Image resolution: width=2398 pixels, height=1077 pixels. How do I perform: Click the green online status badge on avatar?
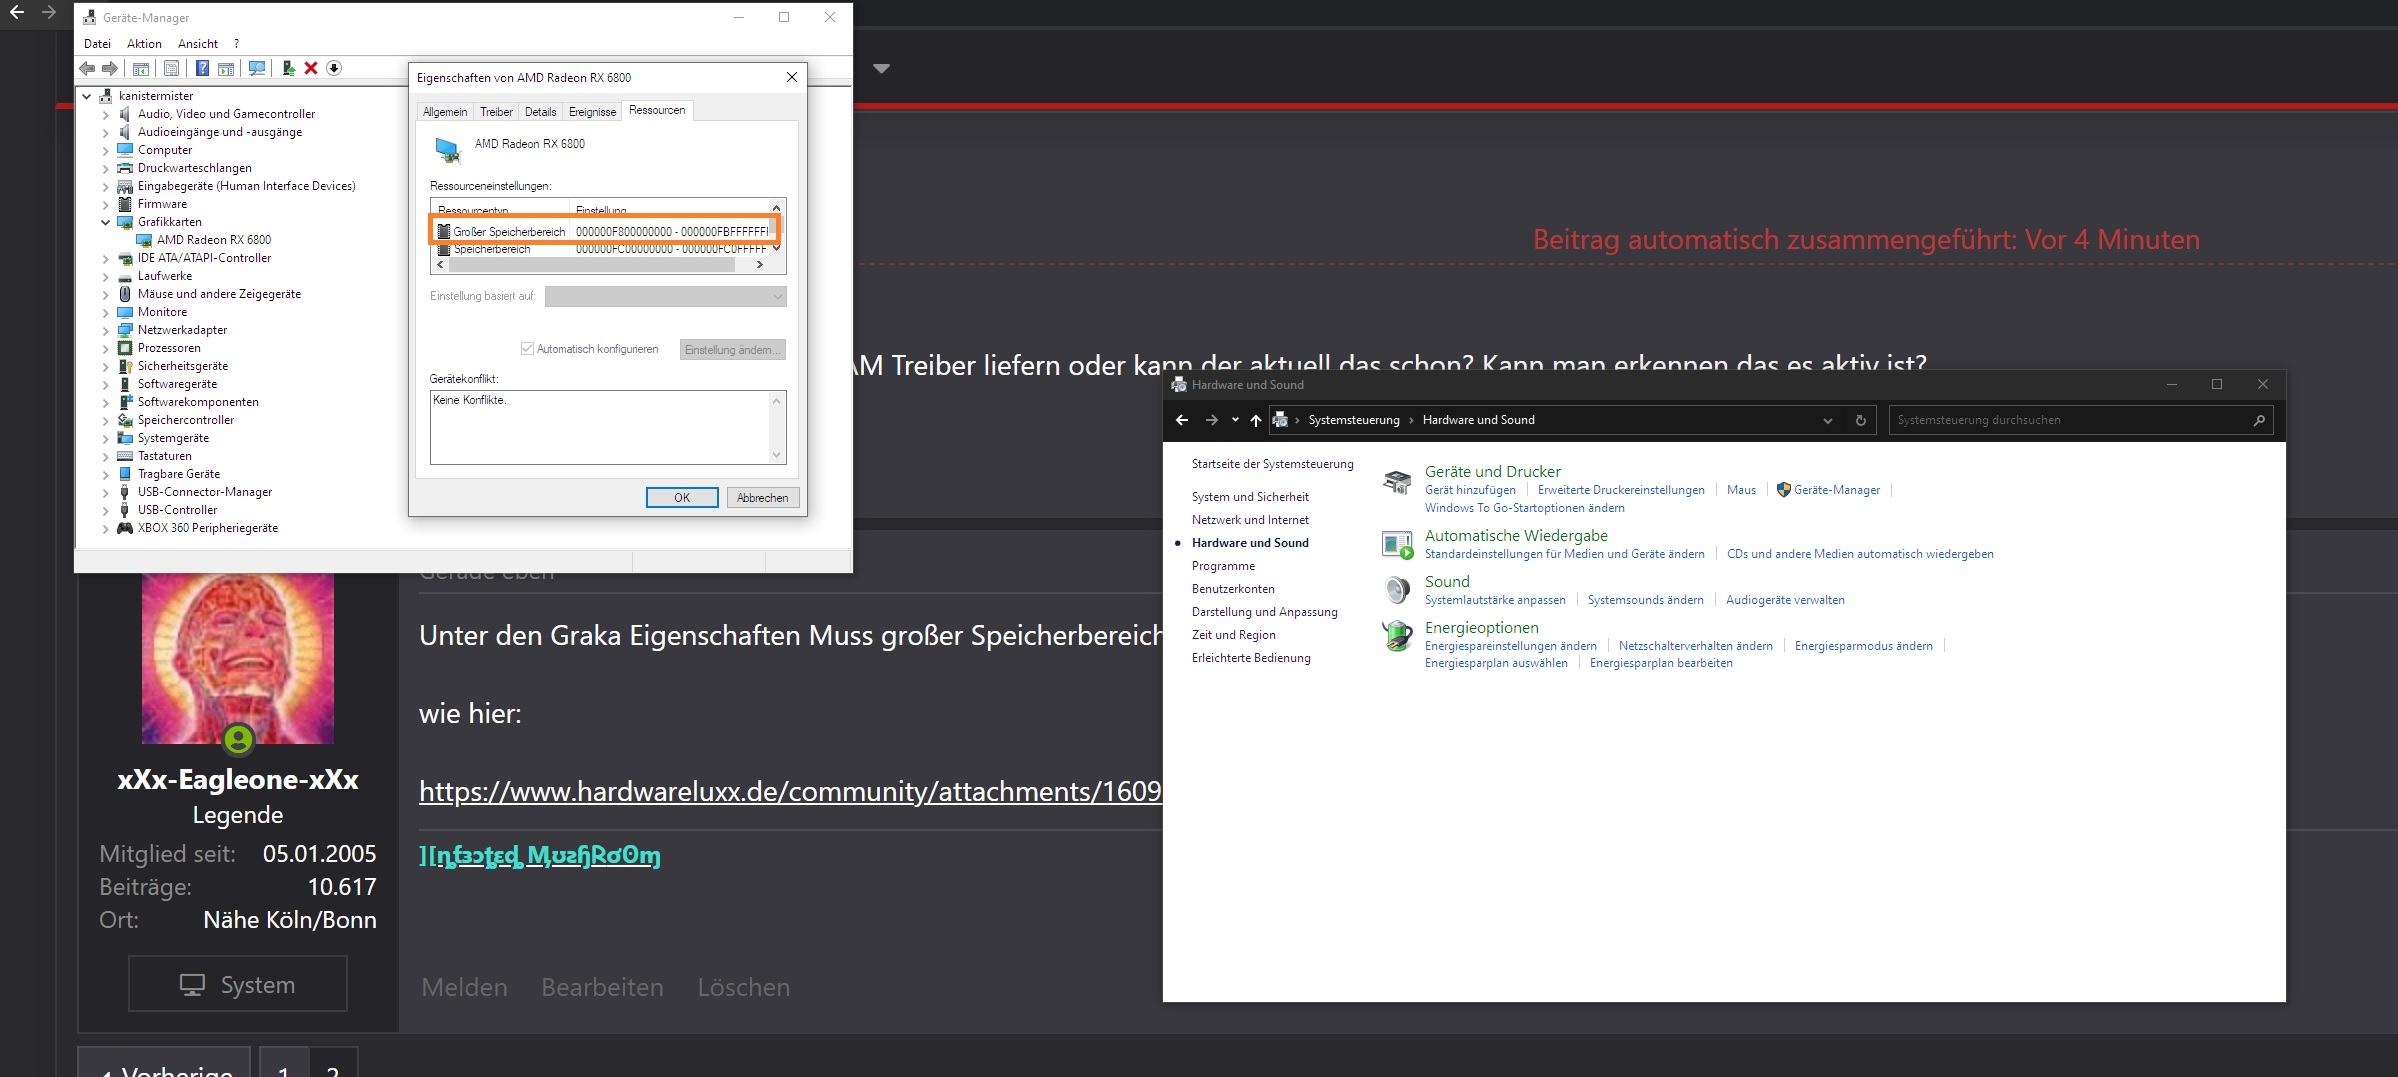pos(238,740)
